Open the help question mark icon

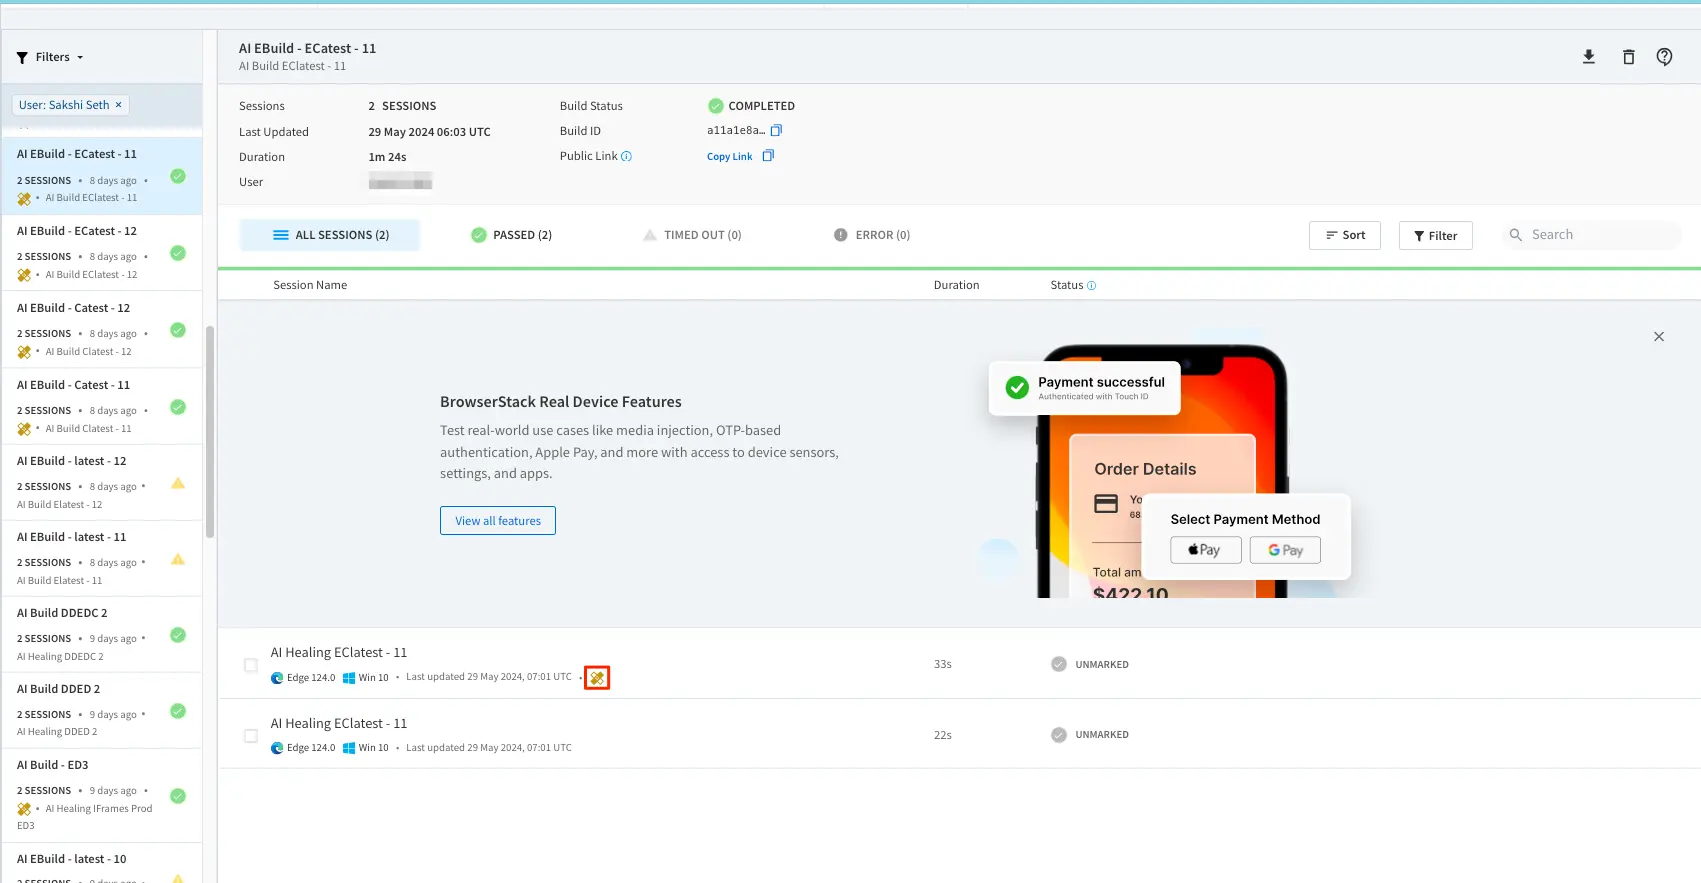click(x=1664, y=57)
